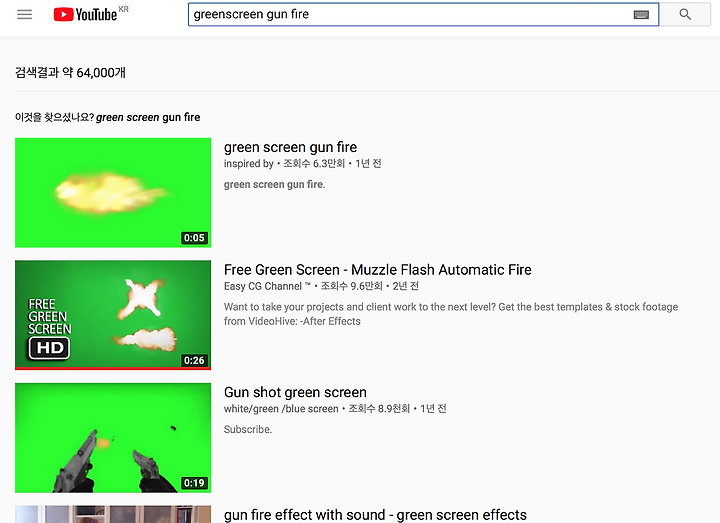The height and width of the screenshot is (523, 720).
Task: Open thumbnail of yellow muzzle flash video
Action: (113, 192)
